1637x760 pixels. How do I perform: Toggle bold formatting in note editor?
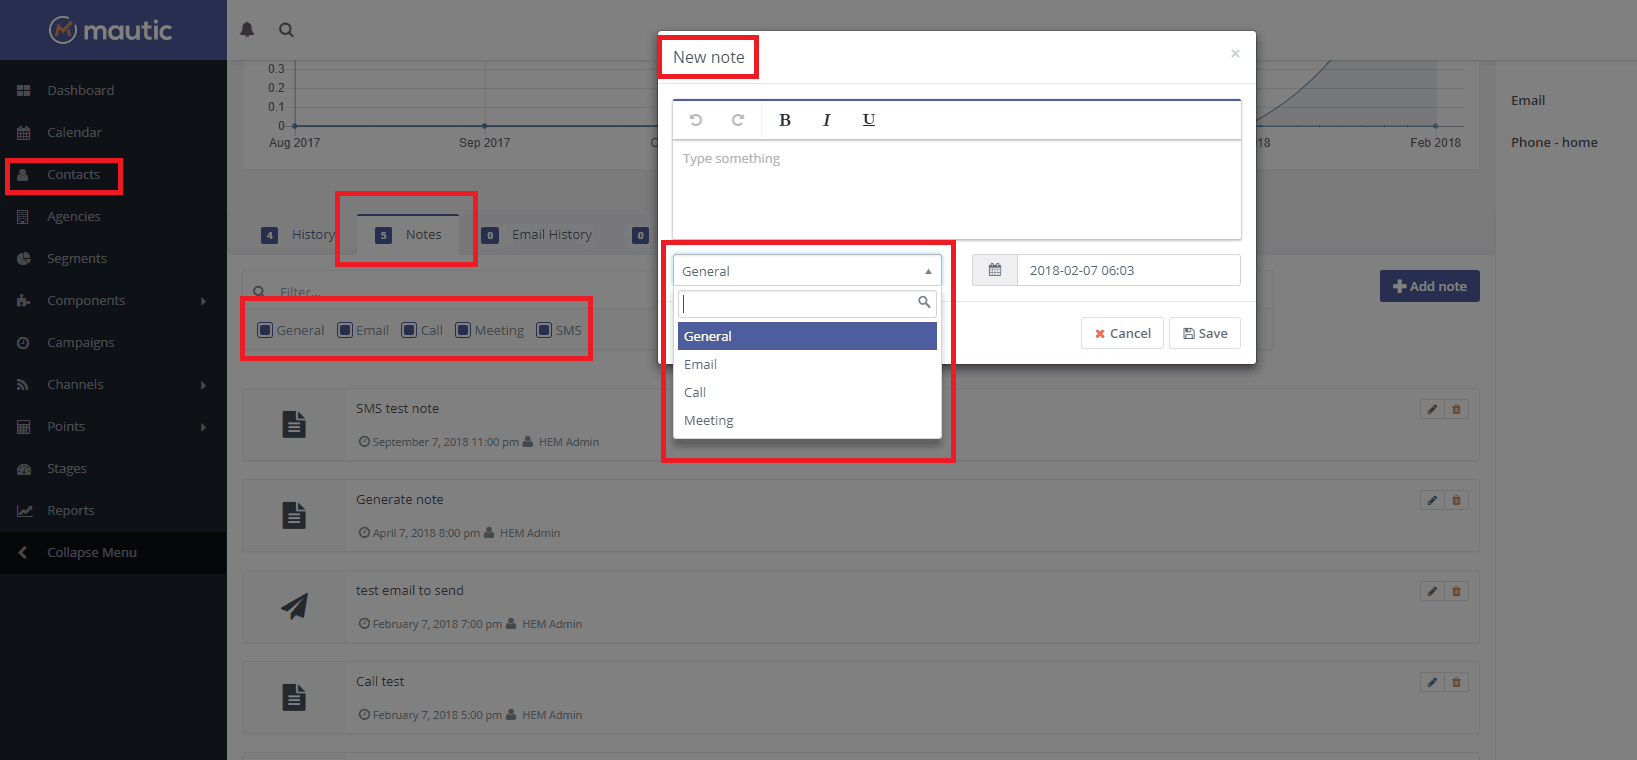click(785, 120)
